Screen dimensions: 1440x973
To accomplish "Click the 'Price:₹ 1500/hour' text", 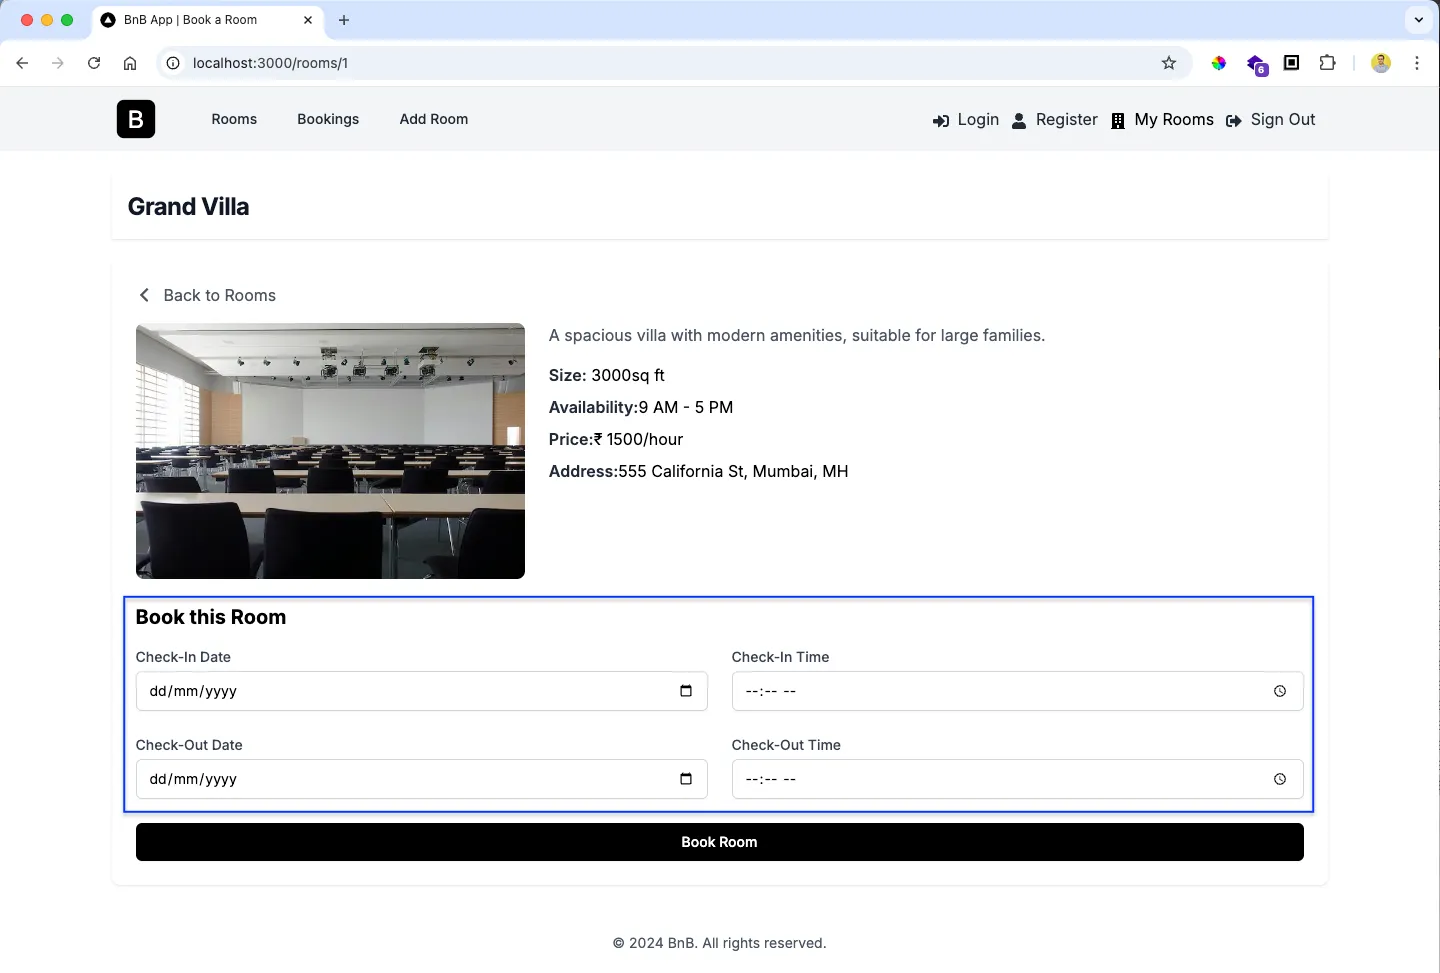I will (x=616, y=439).
